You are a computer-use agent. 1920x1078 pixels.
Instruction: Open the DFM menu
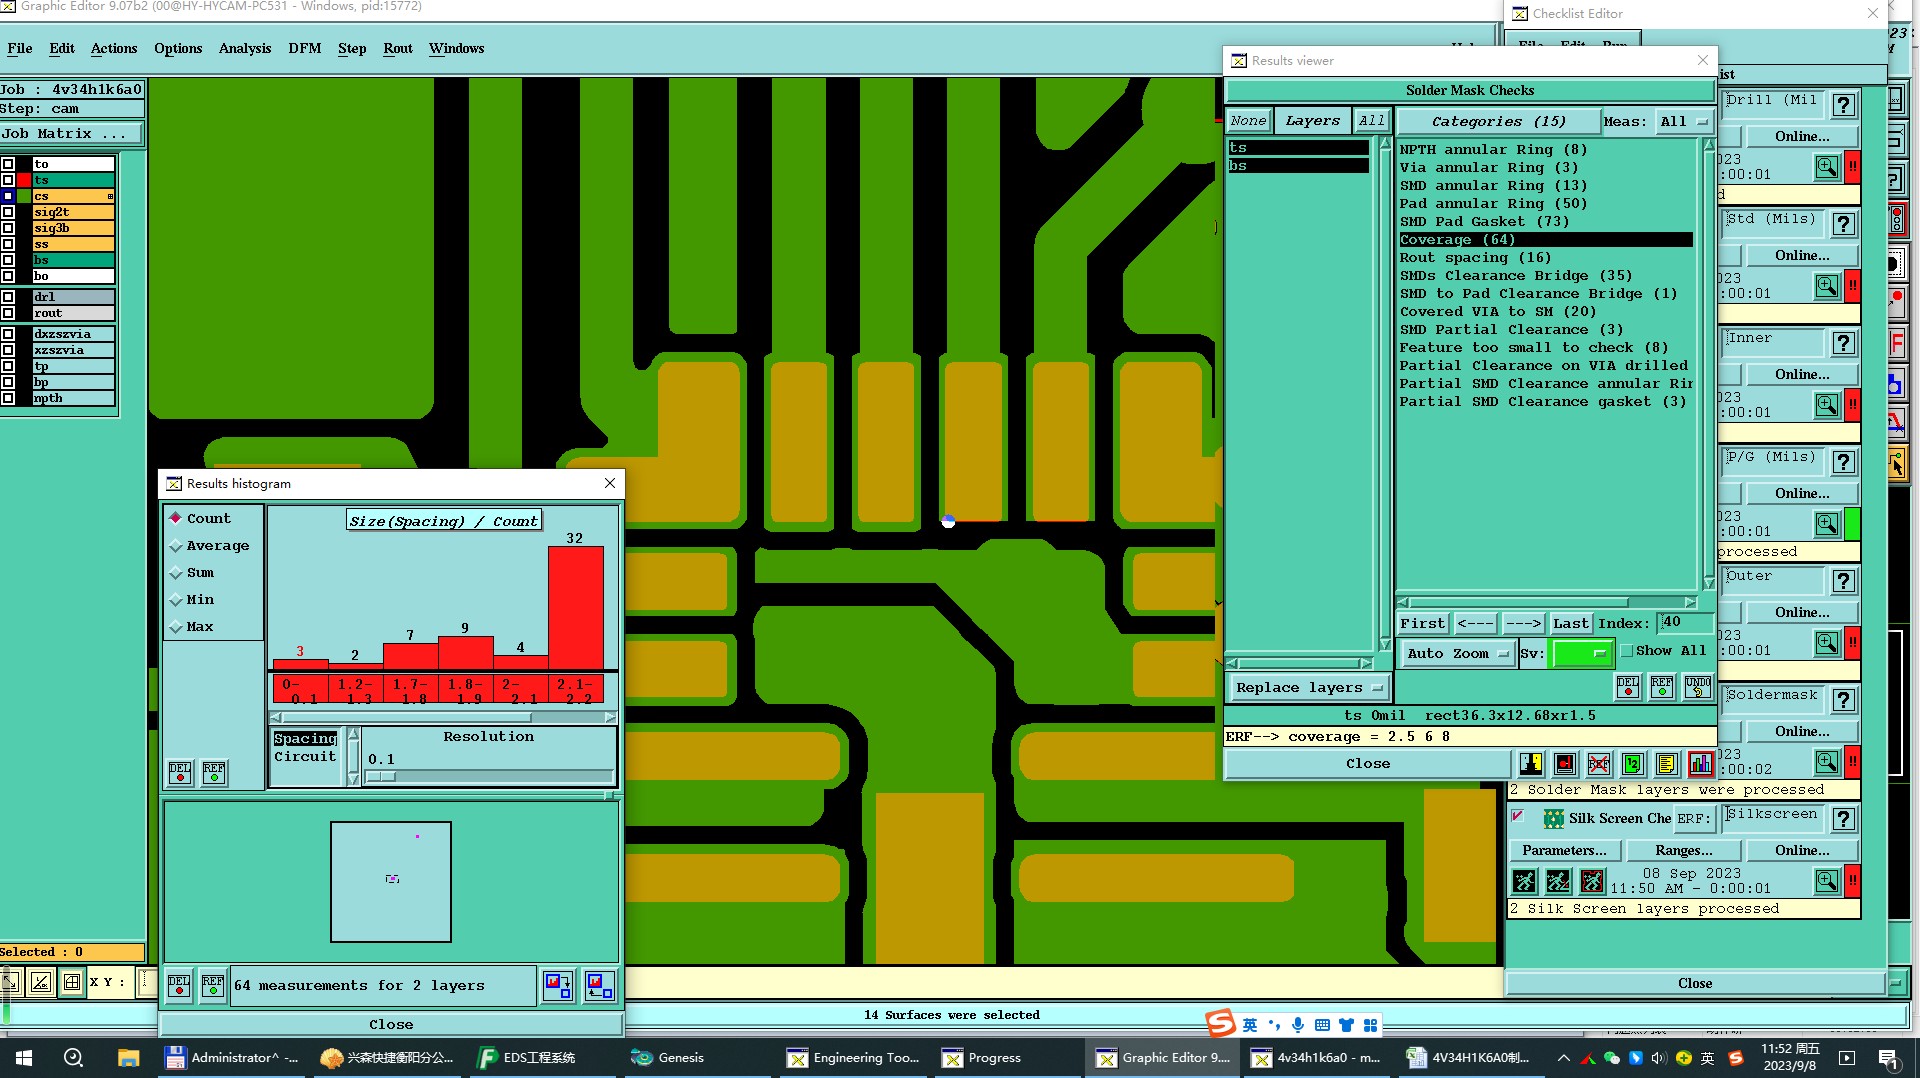tap(305, 48)
